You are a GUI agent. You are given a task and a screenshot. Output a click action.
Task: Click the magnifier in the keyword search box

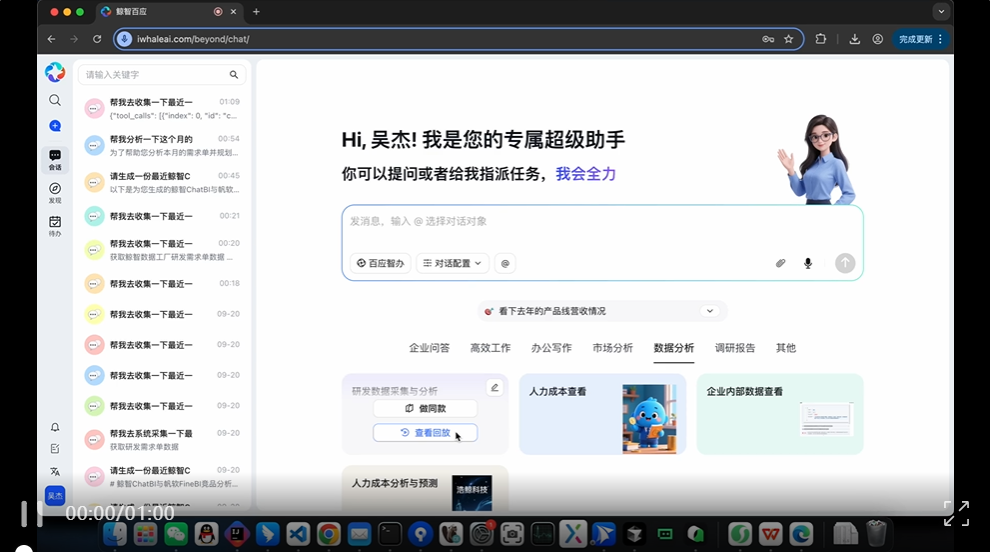[234, 75]
